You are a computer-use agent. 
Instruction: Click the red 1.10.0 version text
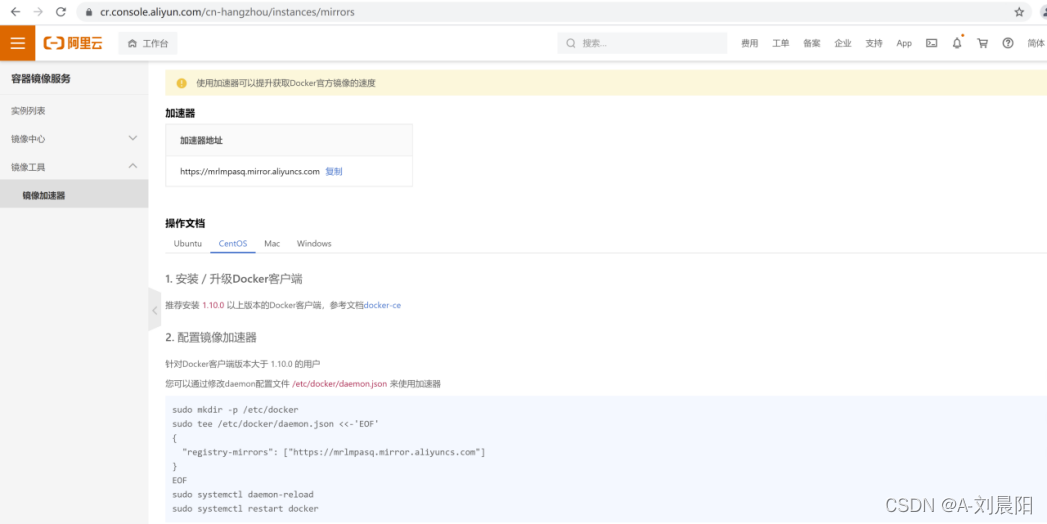click(x=214, y=305)
